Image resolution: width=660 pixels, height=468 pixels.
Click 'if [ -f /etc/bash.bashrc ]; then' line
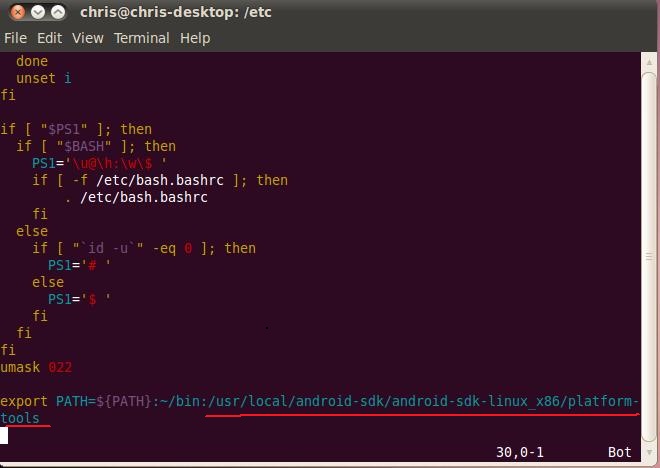[x=160, y=180]
